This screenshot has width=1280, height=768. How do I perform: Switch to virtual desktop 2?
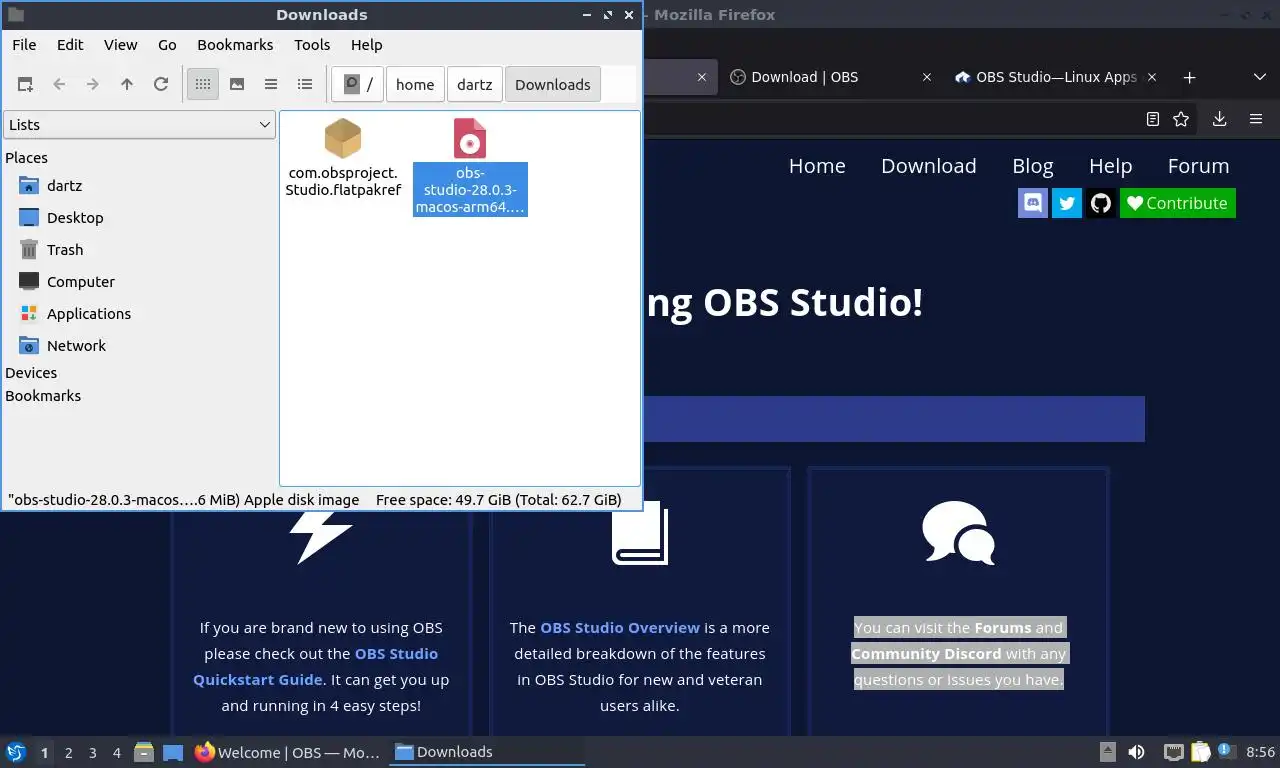(x=68, y=753)
